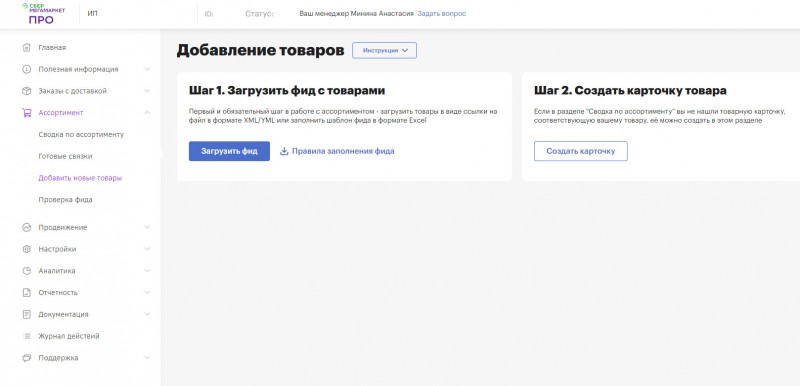800x386 pixels.
Task: Expand the Настройки chevron
Action: 147,249
